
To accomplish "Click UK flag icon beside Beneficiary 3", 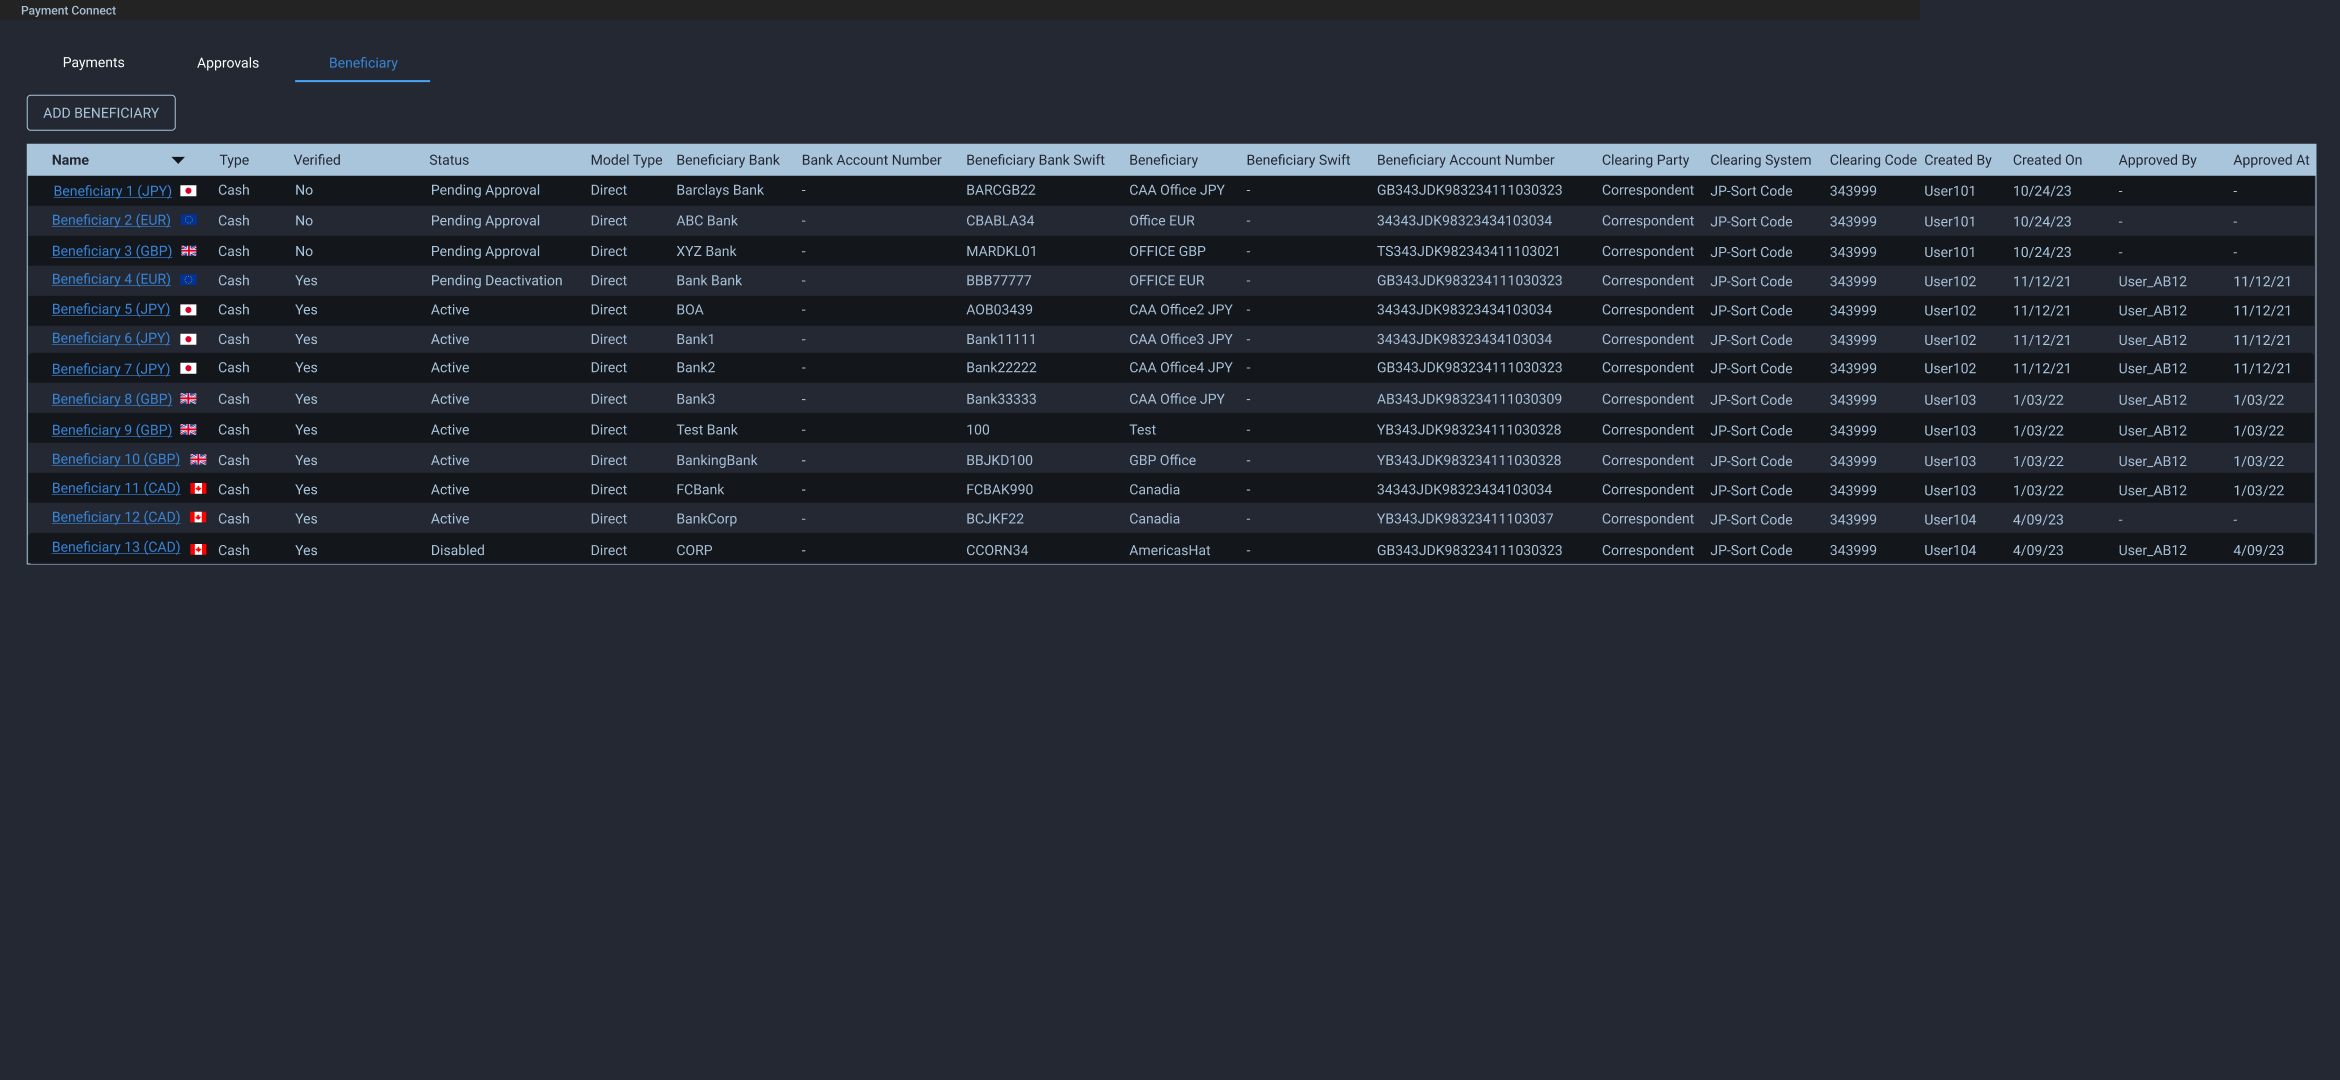I will tap(188, 251).
